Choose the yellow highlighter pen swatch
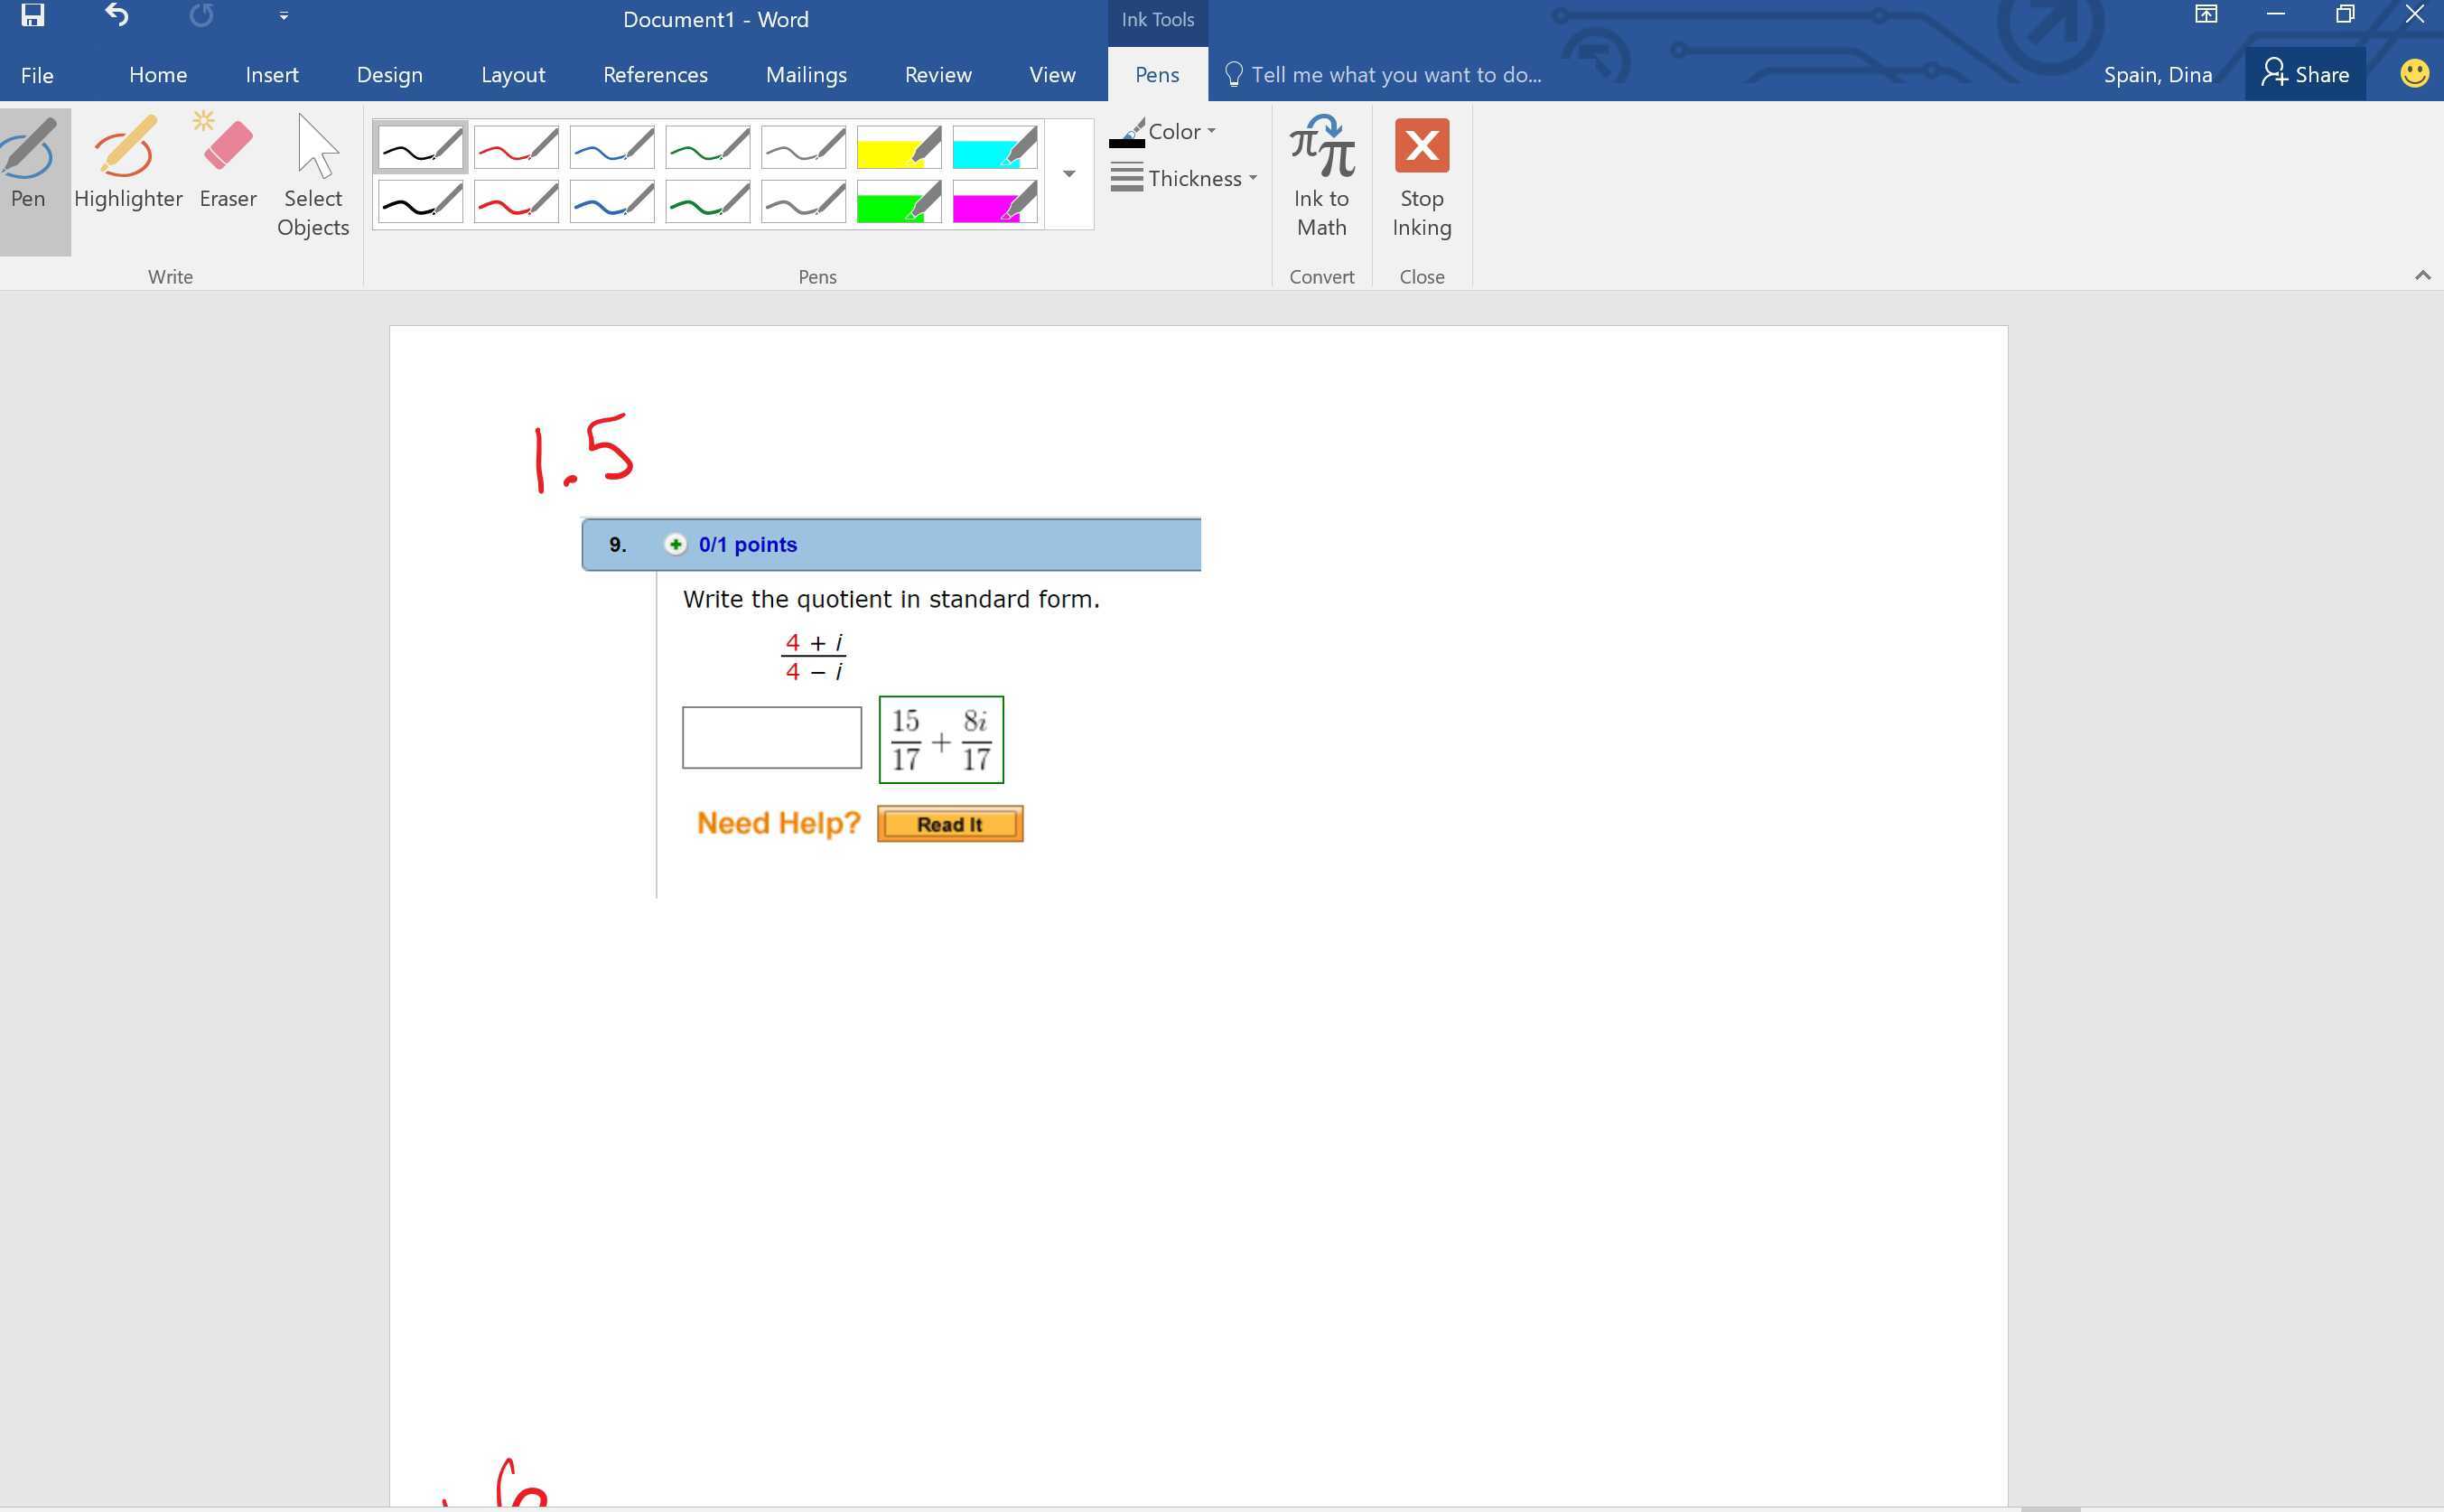 pos(898,148)
